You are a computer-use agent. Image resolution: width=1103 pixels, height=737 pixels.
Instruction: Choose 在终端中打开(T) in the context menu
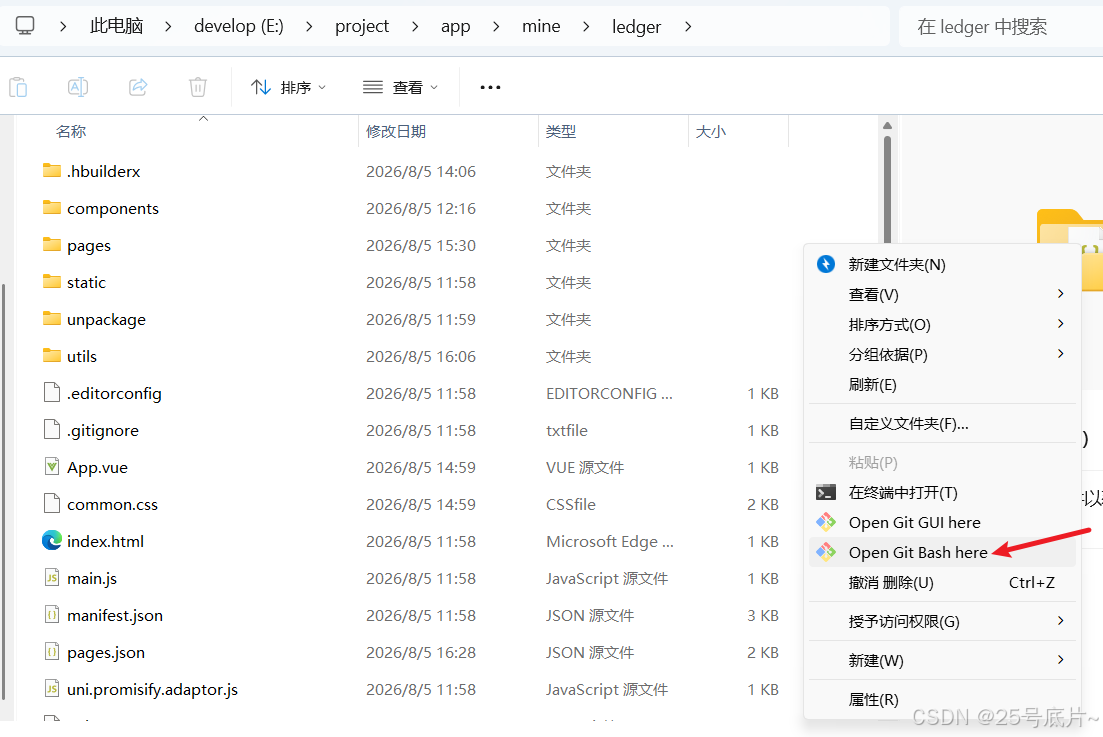point(943,492)
